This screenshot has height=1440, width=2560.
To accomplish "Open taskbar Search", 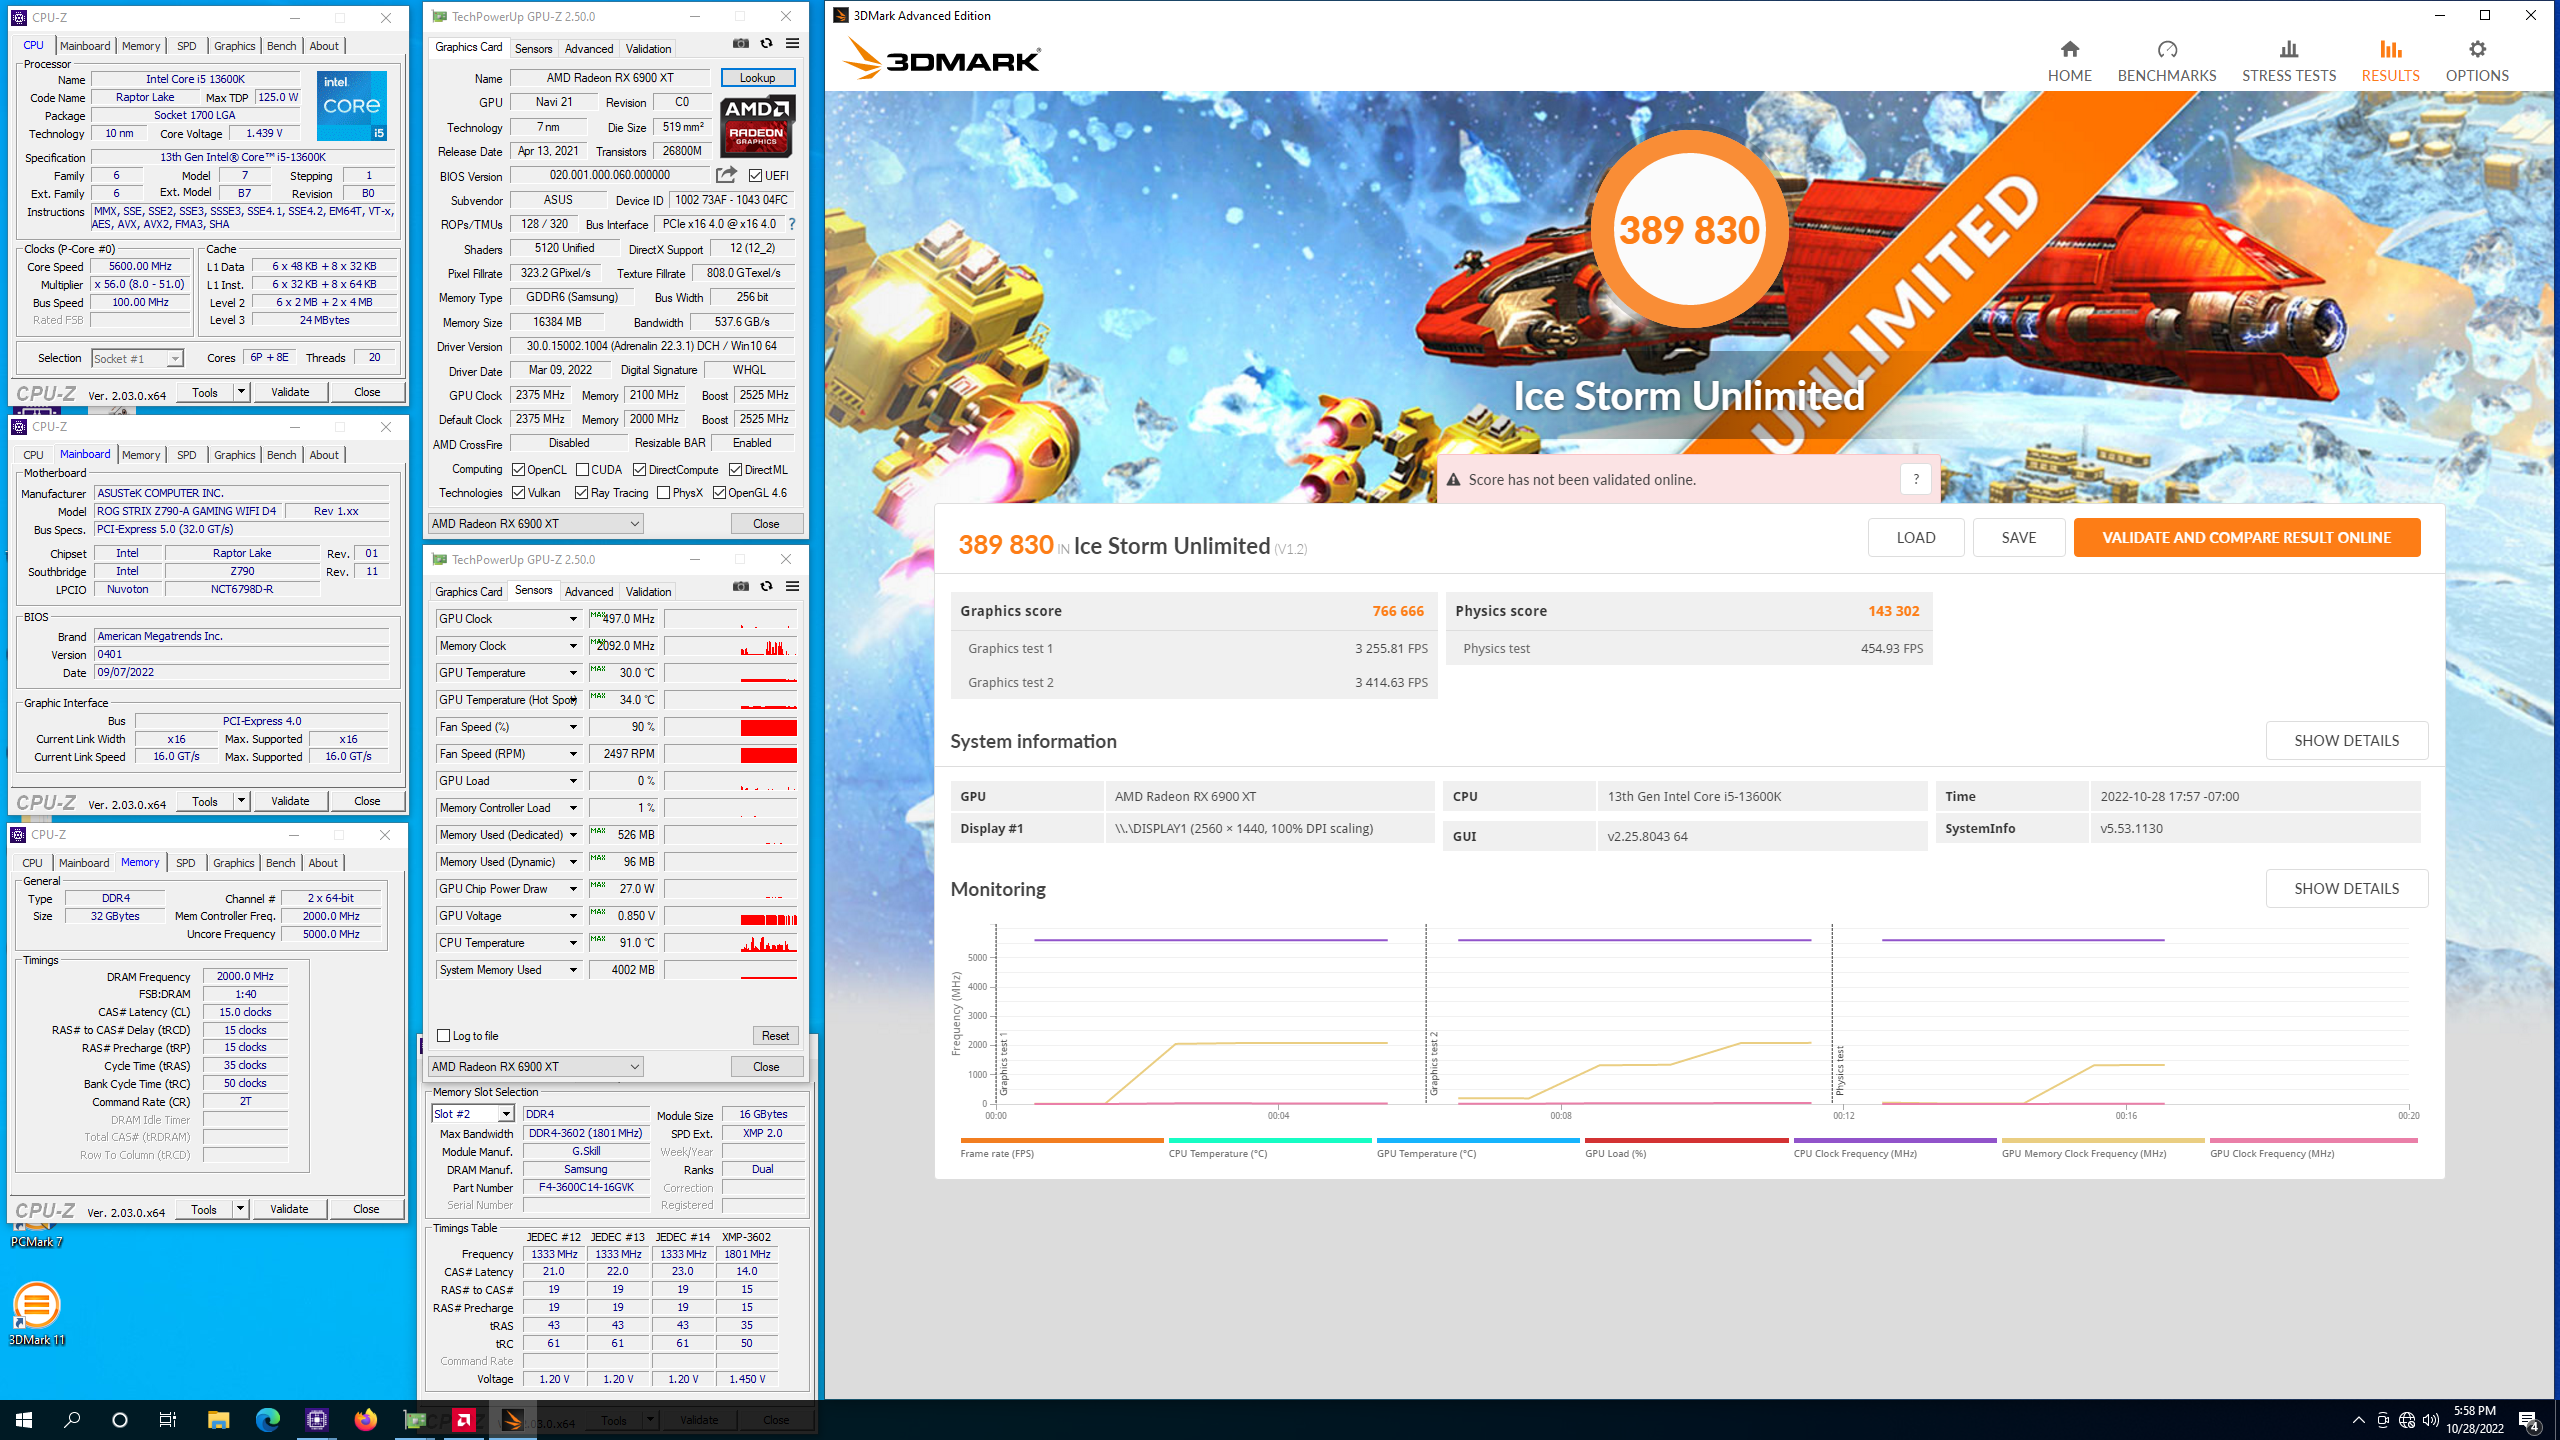I will [x=72, y=1419].
